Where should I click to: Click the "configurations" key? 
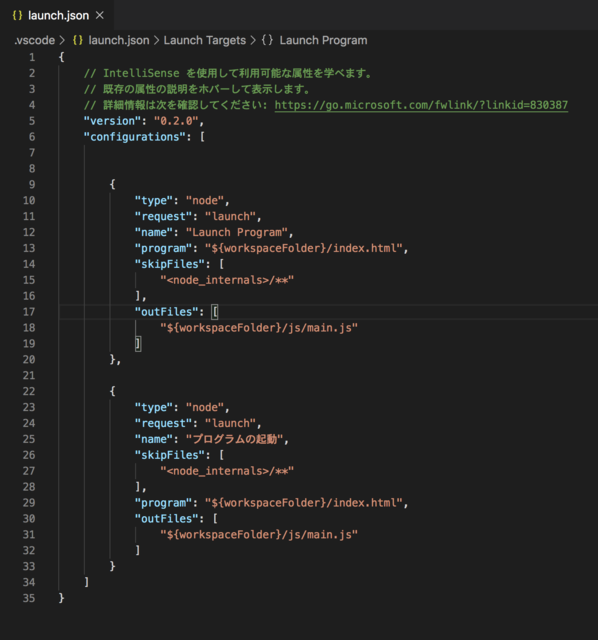tap(135, 137)
